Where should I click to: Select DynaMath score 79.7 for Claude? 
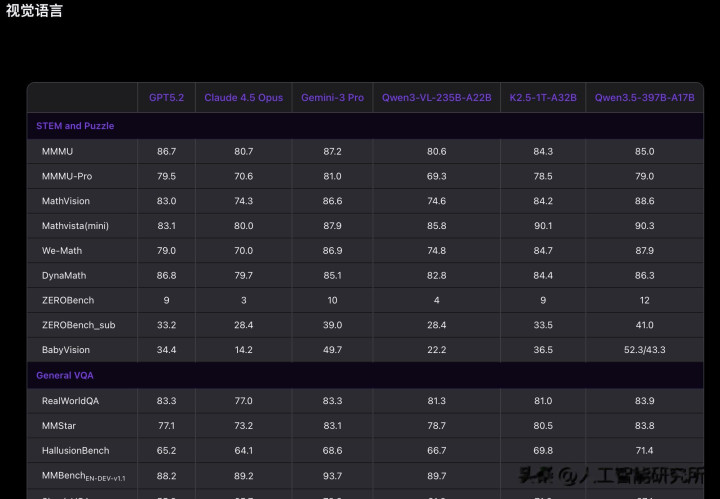pos(243,275)
